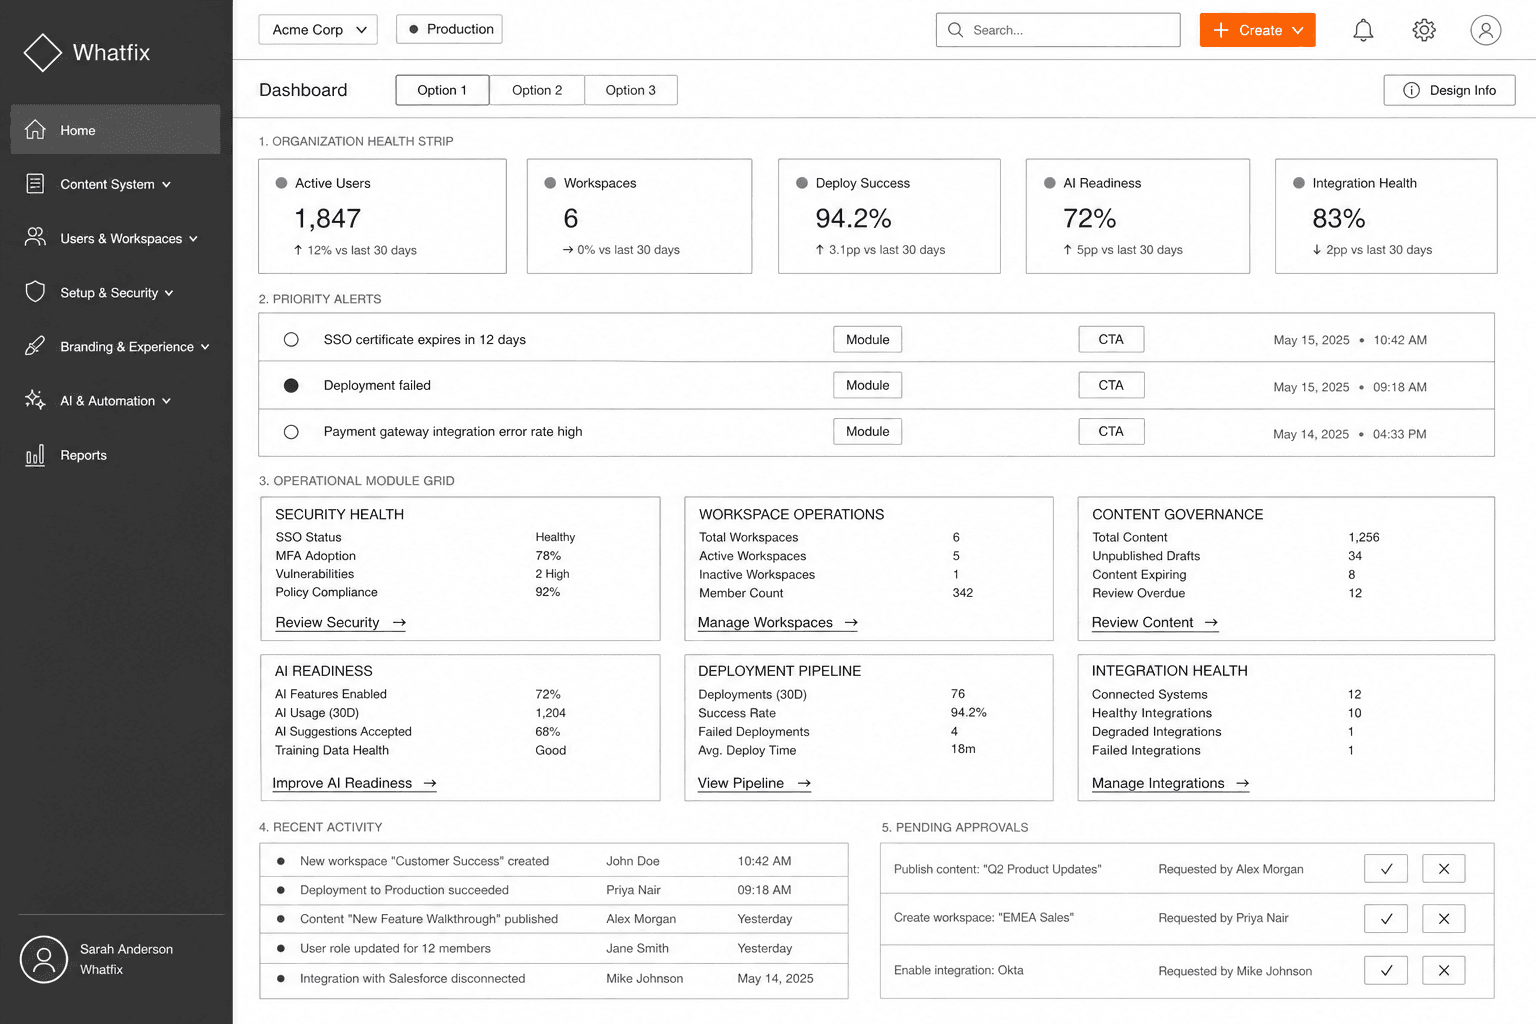Image resolution: width=1536 pixels, height=1024 pixels.
Task: Click CTA for Payment gateway alert
Action: (x=1111, y=431)
